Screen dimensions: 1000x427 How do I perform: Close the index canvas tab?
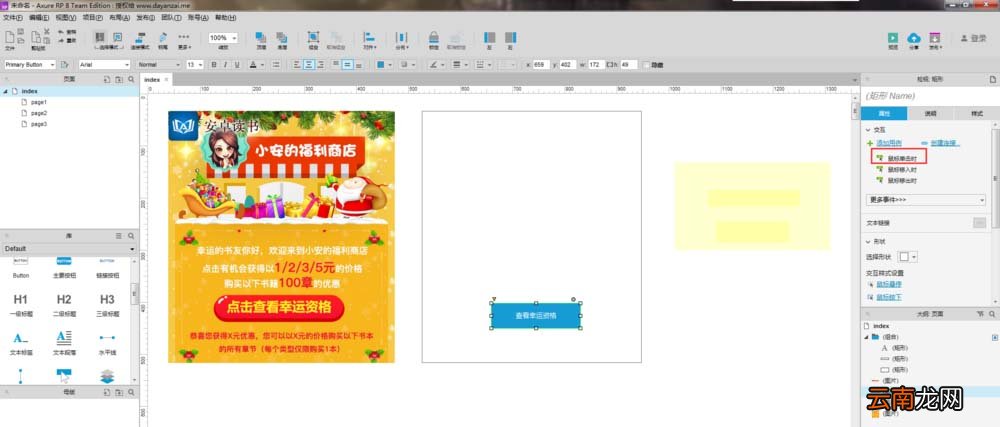coord(167,80)
